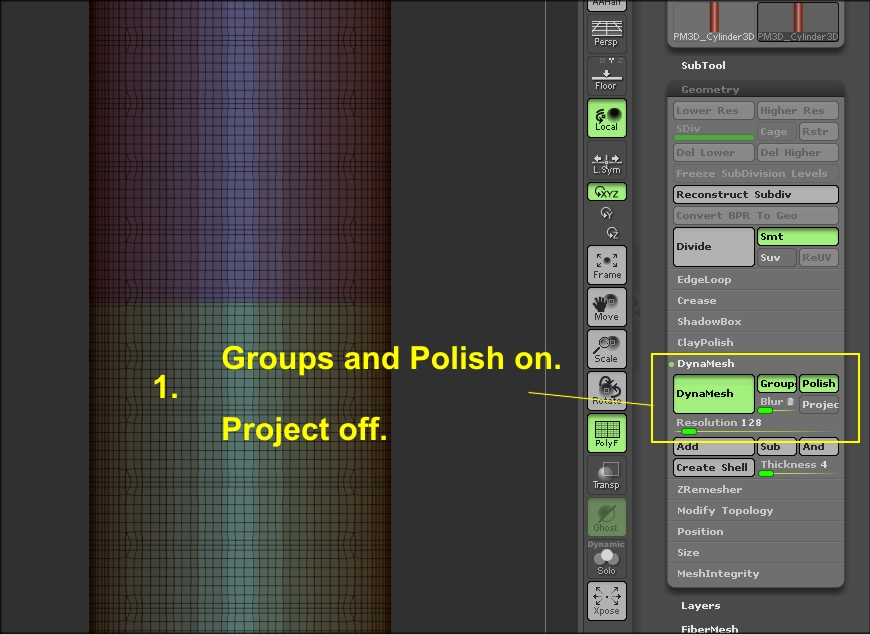Open the FiberMesh subpalette
The height and width of the screenshot is (634, 870).
tap(710, 628)
